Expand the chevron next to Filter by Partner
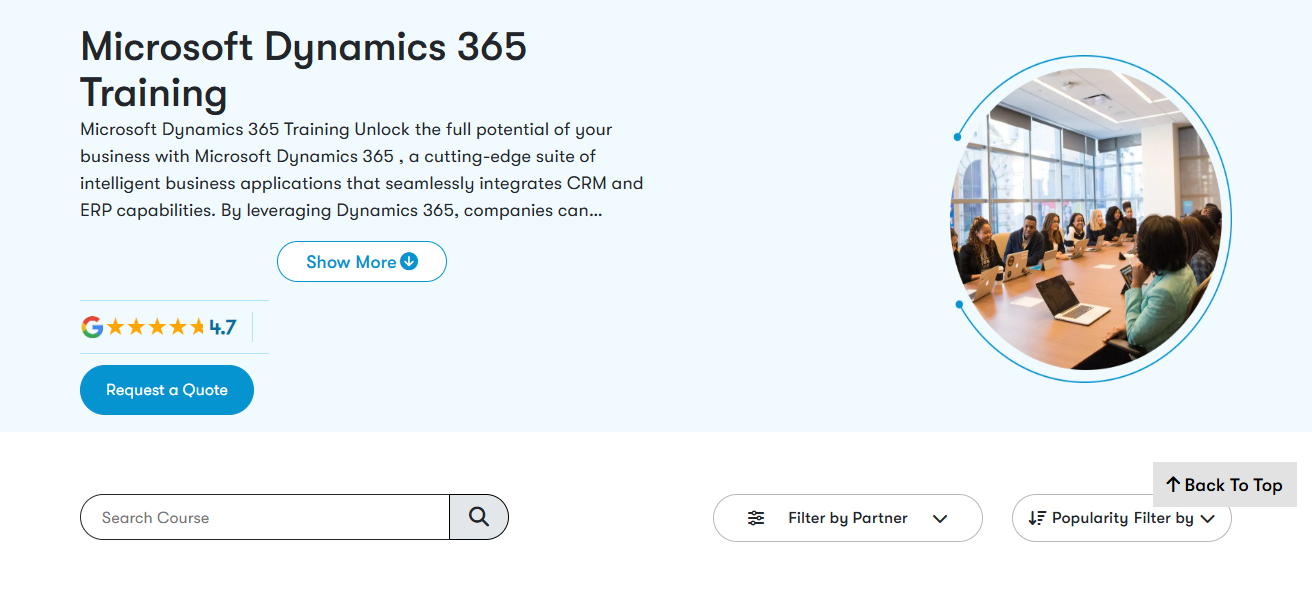The image size is (1312, 600). click(940, 518)
